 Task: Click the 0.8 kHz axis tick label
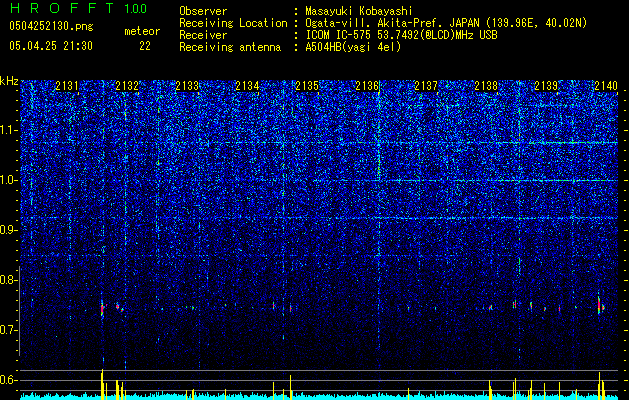pyautogui.click(x=9, y=280)
